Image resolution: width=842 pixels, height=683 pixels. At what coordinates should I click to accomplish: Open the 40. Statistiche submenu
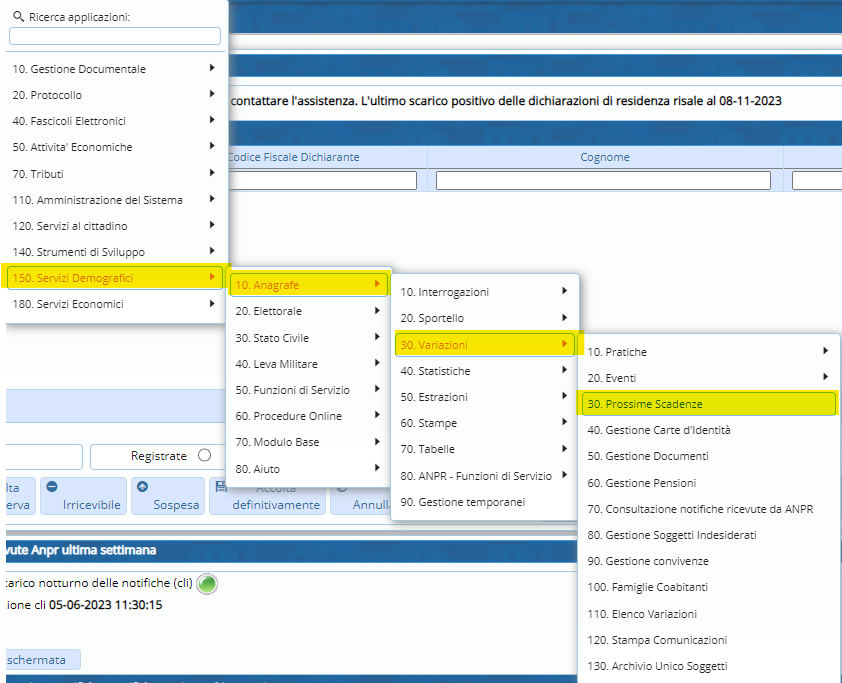pos(485,370)
